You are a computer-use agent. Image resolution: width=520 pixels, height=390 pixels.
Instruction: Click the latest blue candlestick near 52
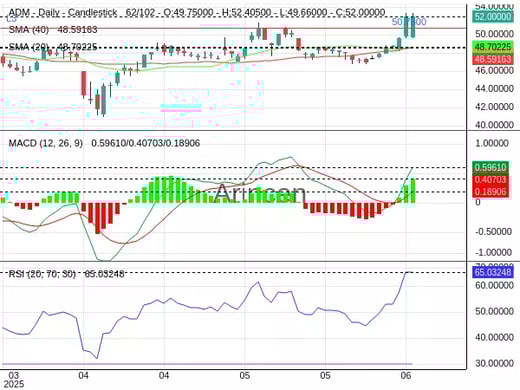tap(413, 27)
